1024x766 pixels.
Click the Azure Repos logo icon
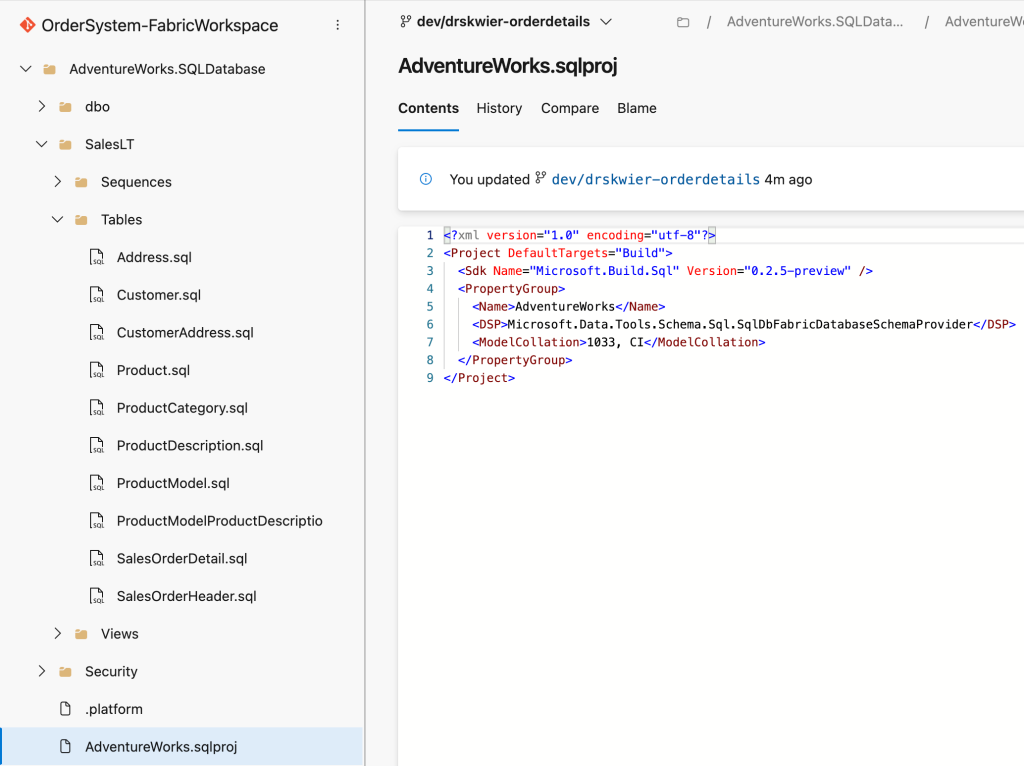tap(27, 25)
